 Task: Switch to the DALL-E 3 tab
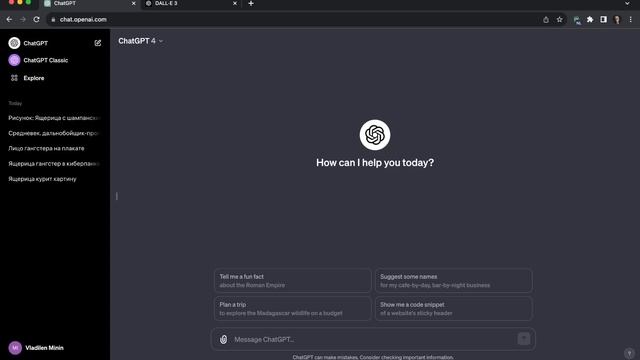(191, 4)
